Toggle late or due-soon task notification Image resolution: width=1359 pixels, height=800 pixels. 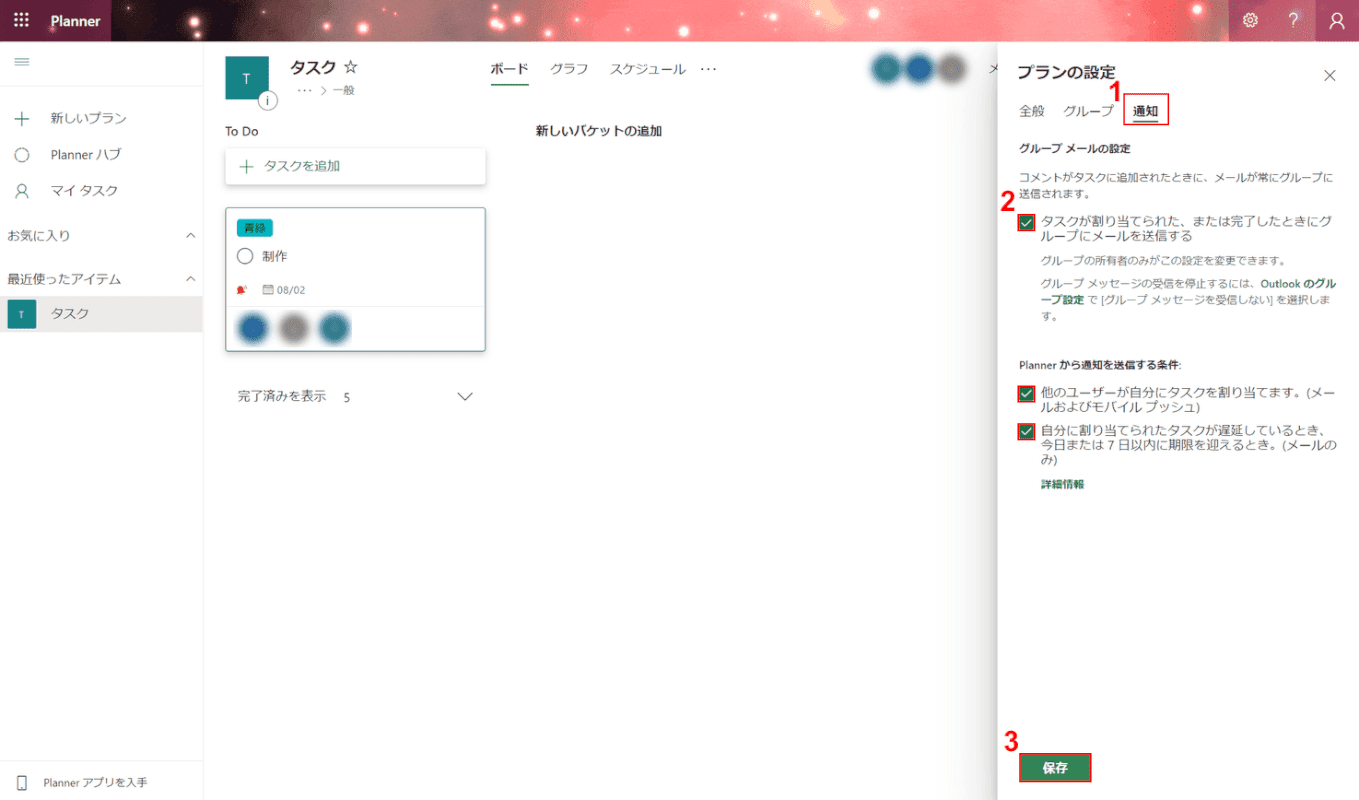(1026, 432)
